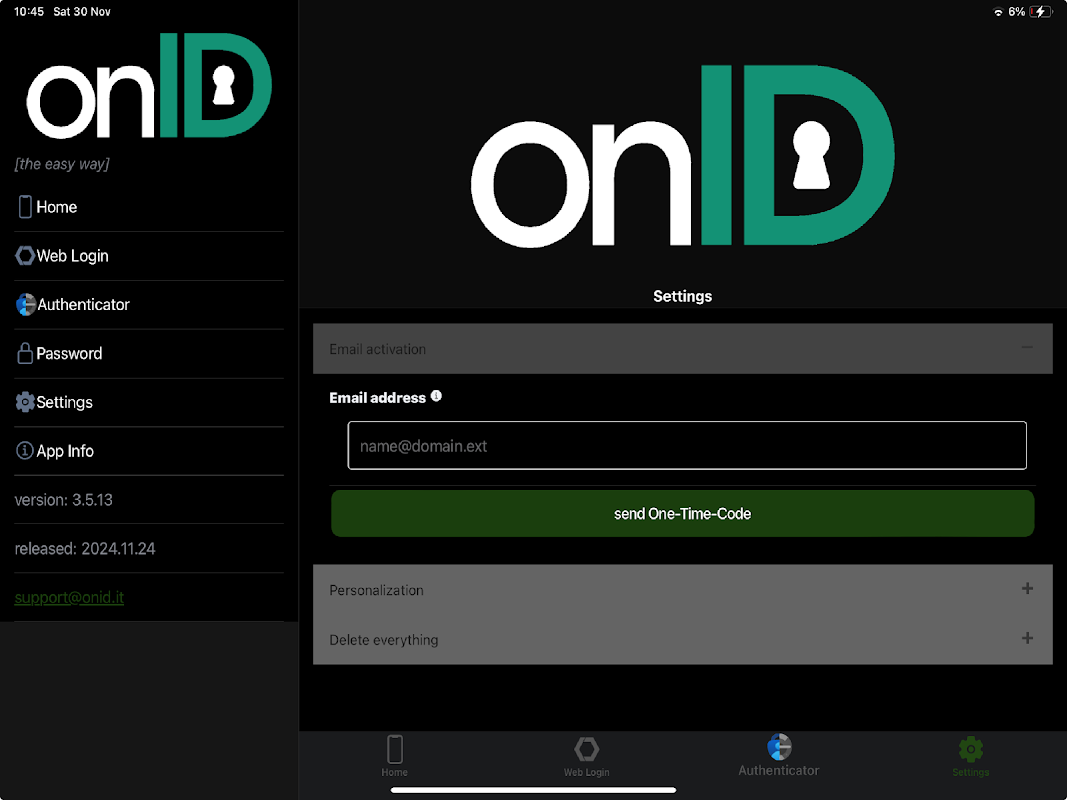Open Home in the sidebar menu
Viewport: 1067px width, 800px height.
coord(148,207)
